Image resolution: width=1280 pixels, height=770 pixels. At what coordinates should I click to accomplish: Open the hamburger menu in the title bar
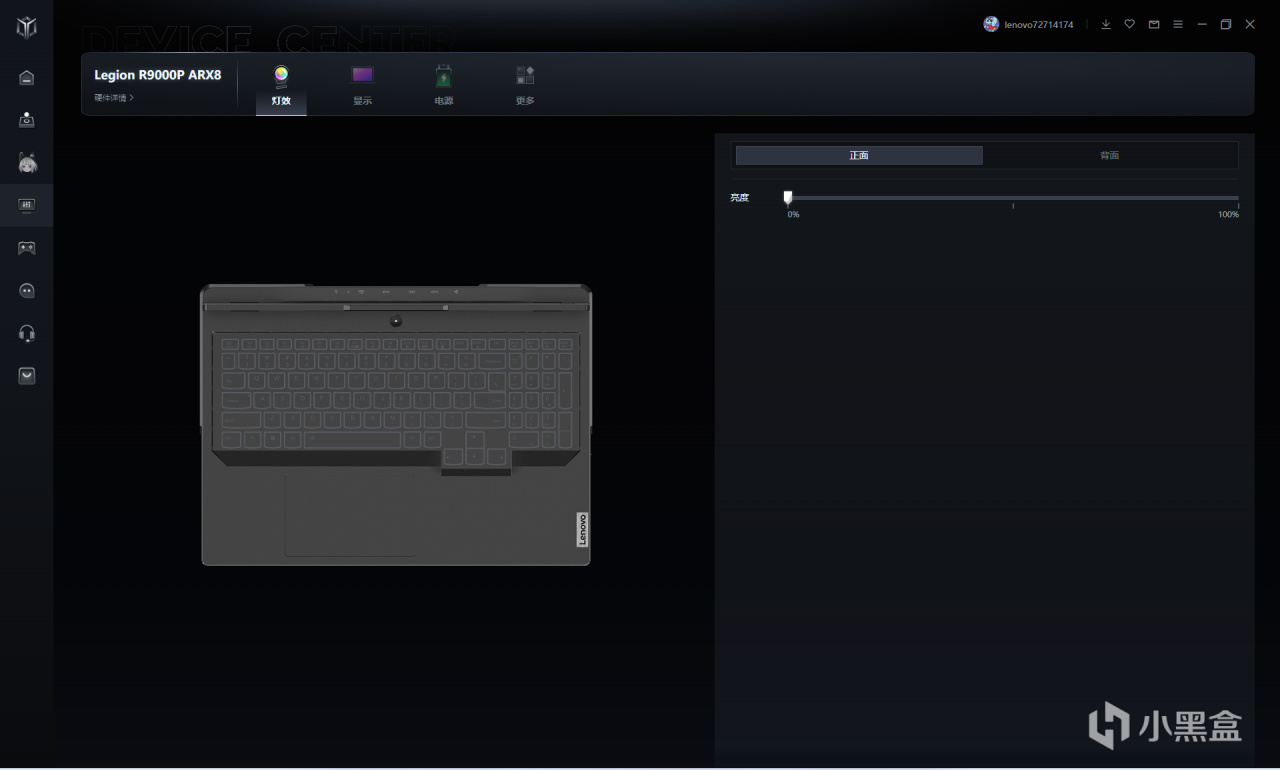point(1178,24)
